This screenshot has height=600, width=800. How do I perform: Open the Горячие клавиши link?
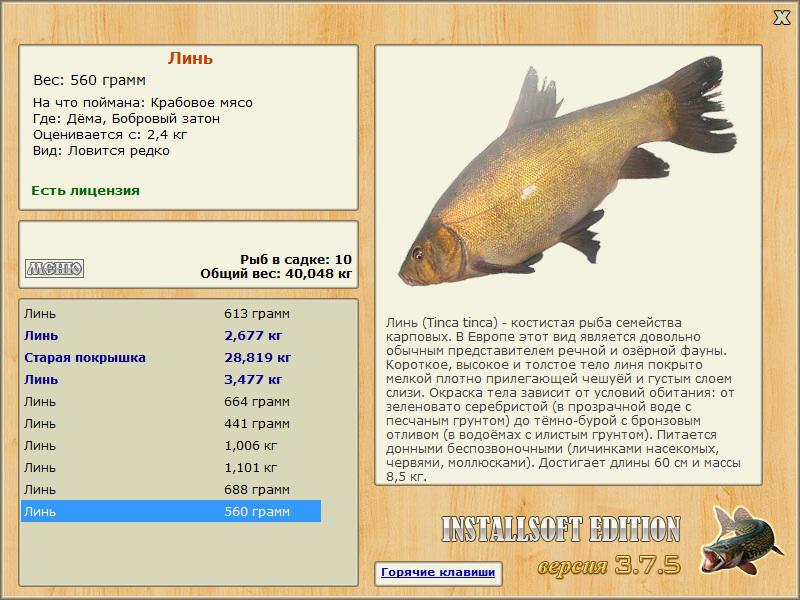pyautogui.click(x=438, y=572)
